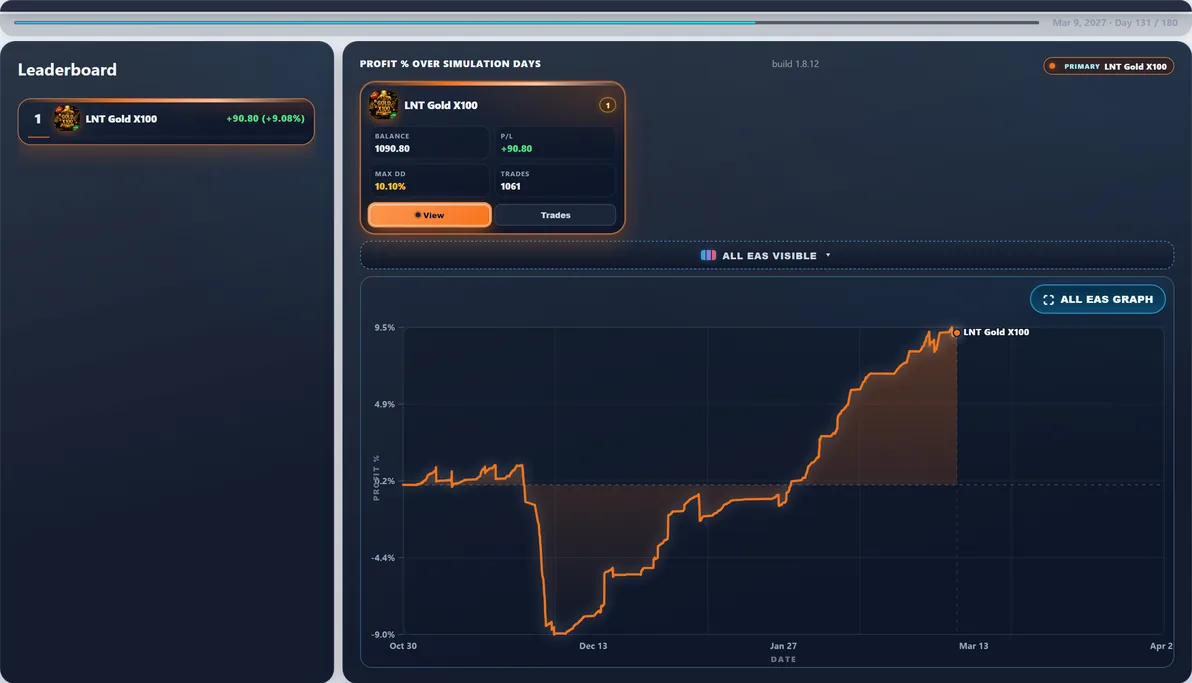This screenshot has width=1192, height=683.
Task: Click the Max DD value 10.10%
Action: pyautogui.click(x=390, y=186)
